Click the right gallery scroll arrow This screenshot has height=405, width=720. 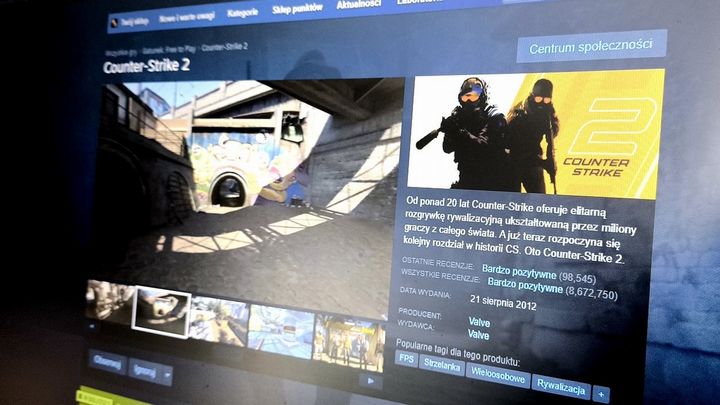tap(371, 381)
